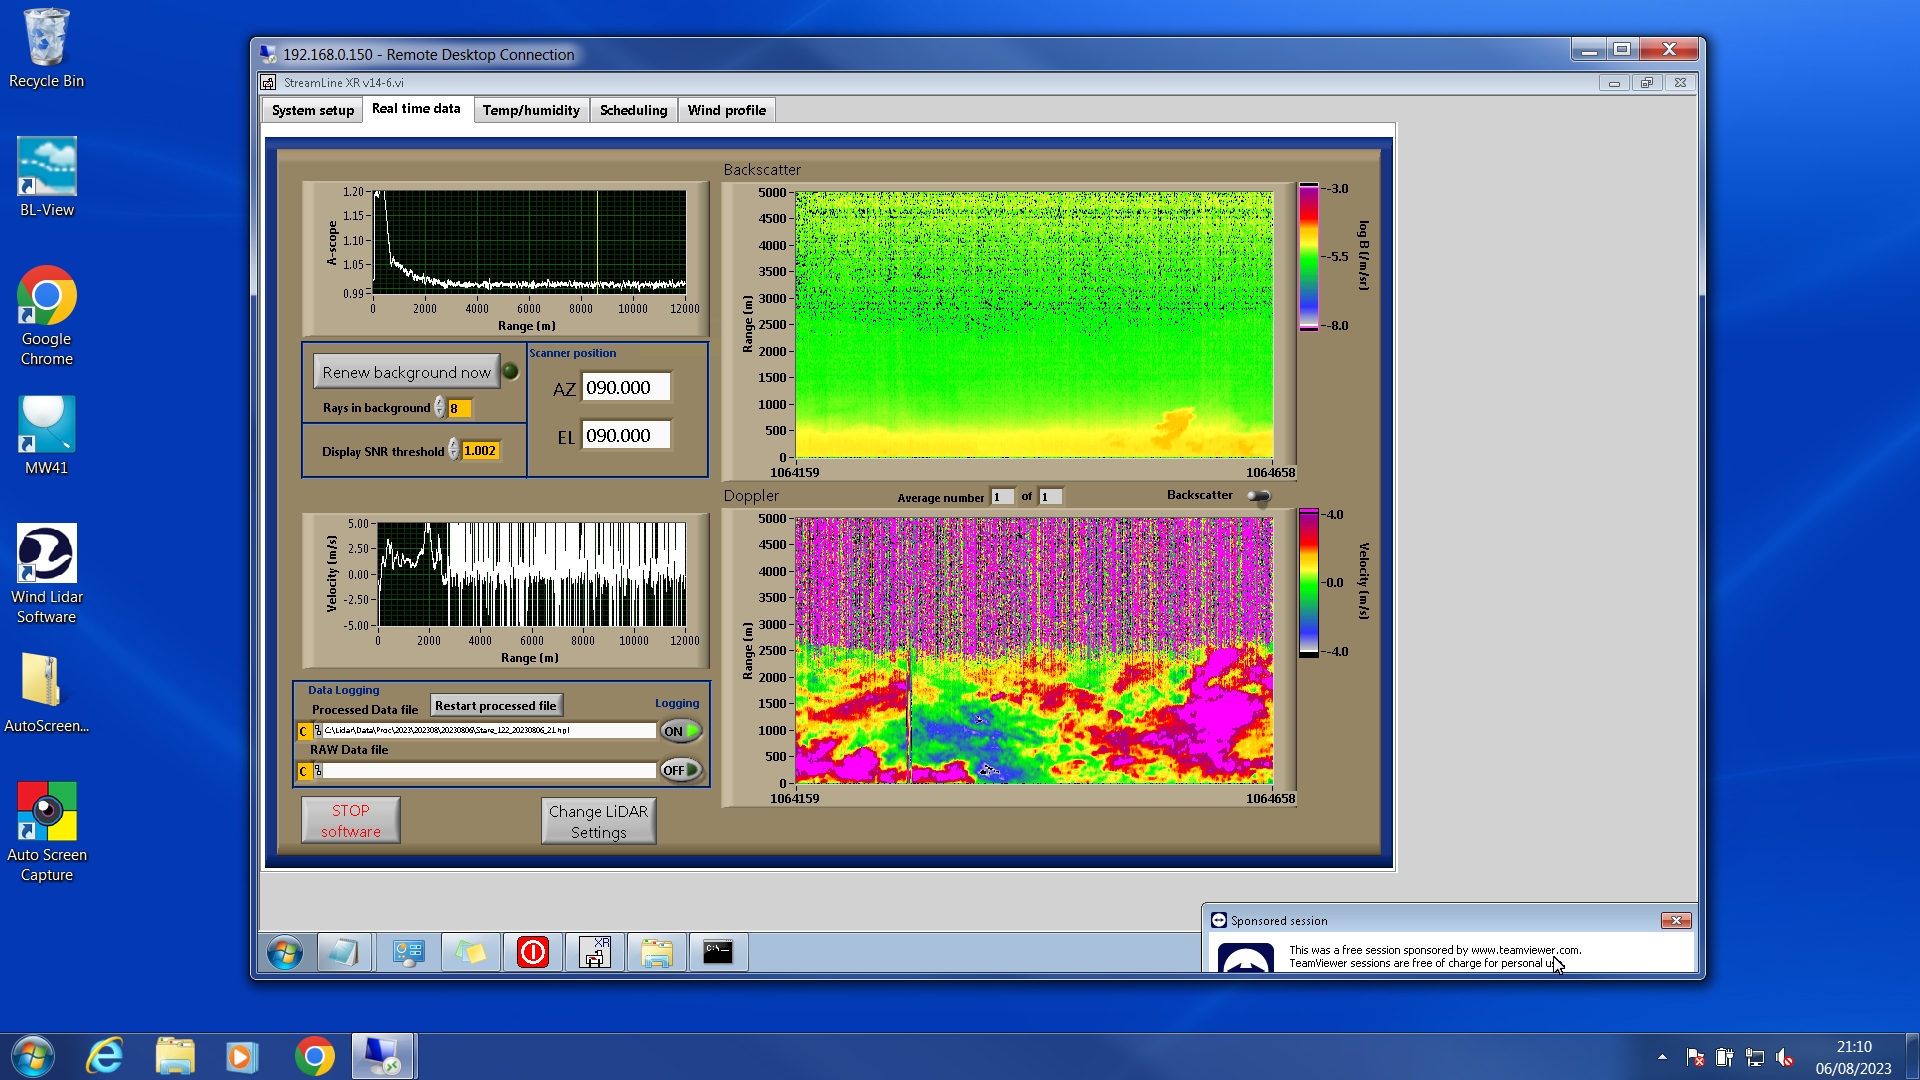Toggle RAW data file OFF switch
This screenshot has width=1920, height=1080.
point(681,770)
